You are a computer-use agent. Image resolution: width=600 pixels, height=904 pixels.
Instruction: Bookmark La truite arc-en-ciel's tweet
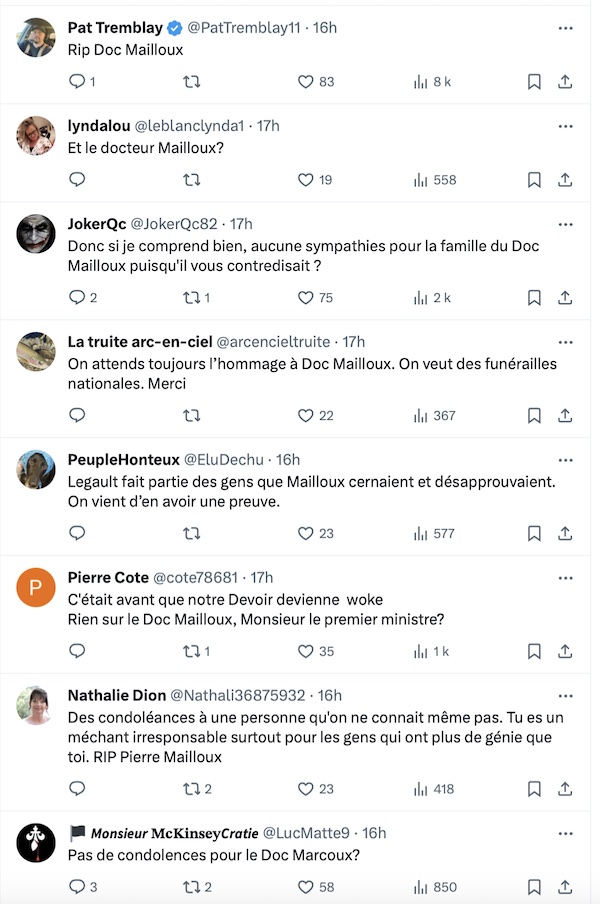[534, 416]
